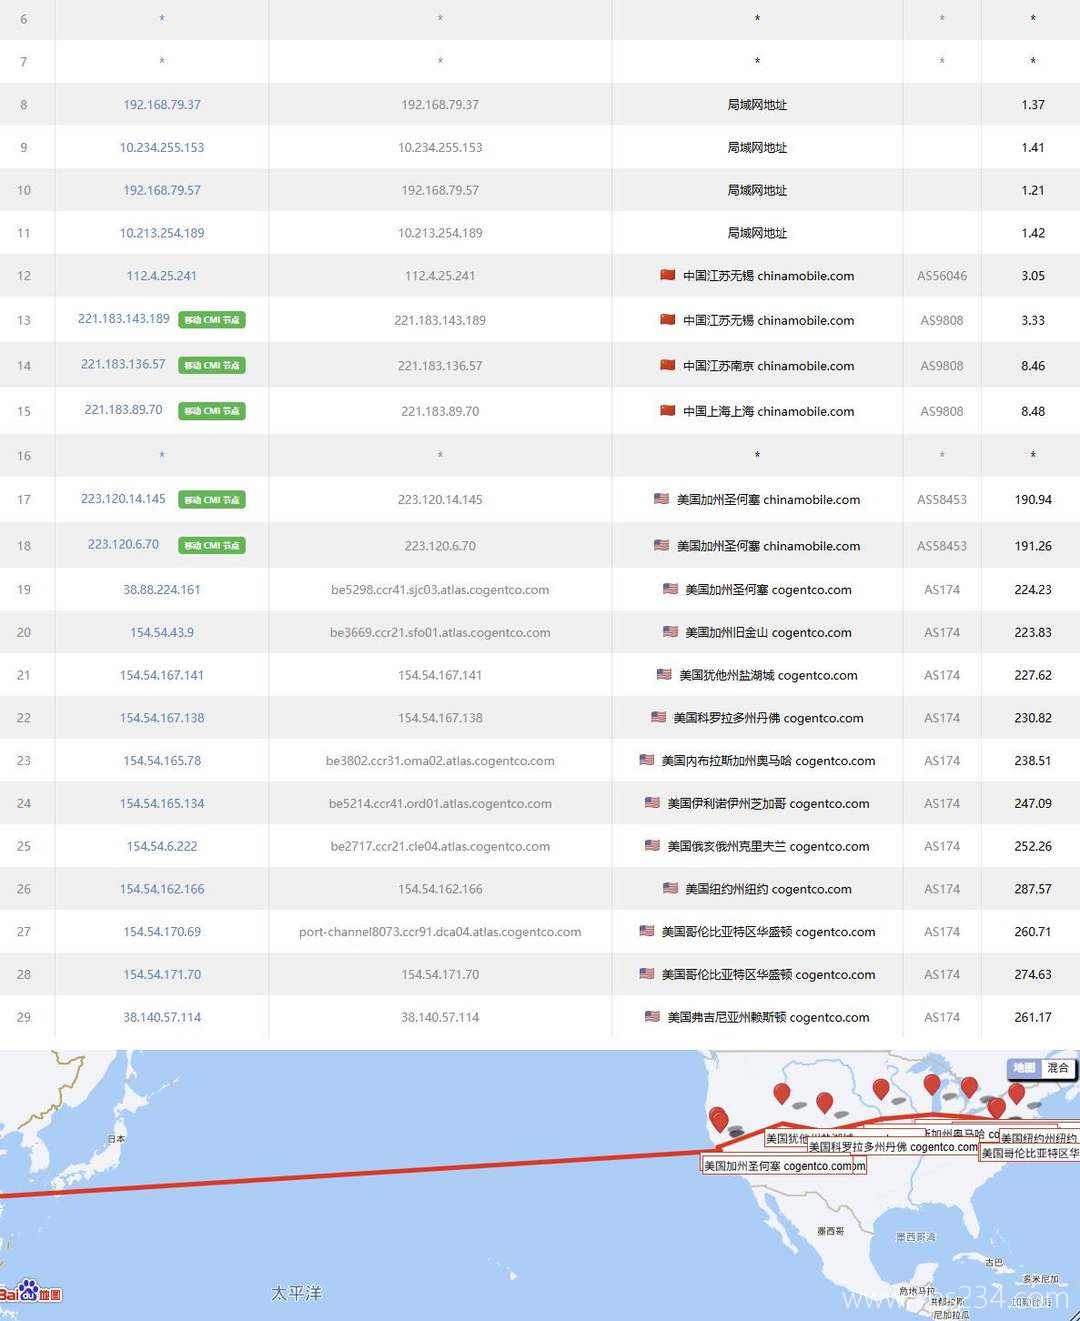Screen dimensions: 1080x1321
Task: Open IP link 154.54.6.222 in hop 25
Action: click(162, 846)
